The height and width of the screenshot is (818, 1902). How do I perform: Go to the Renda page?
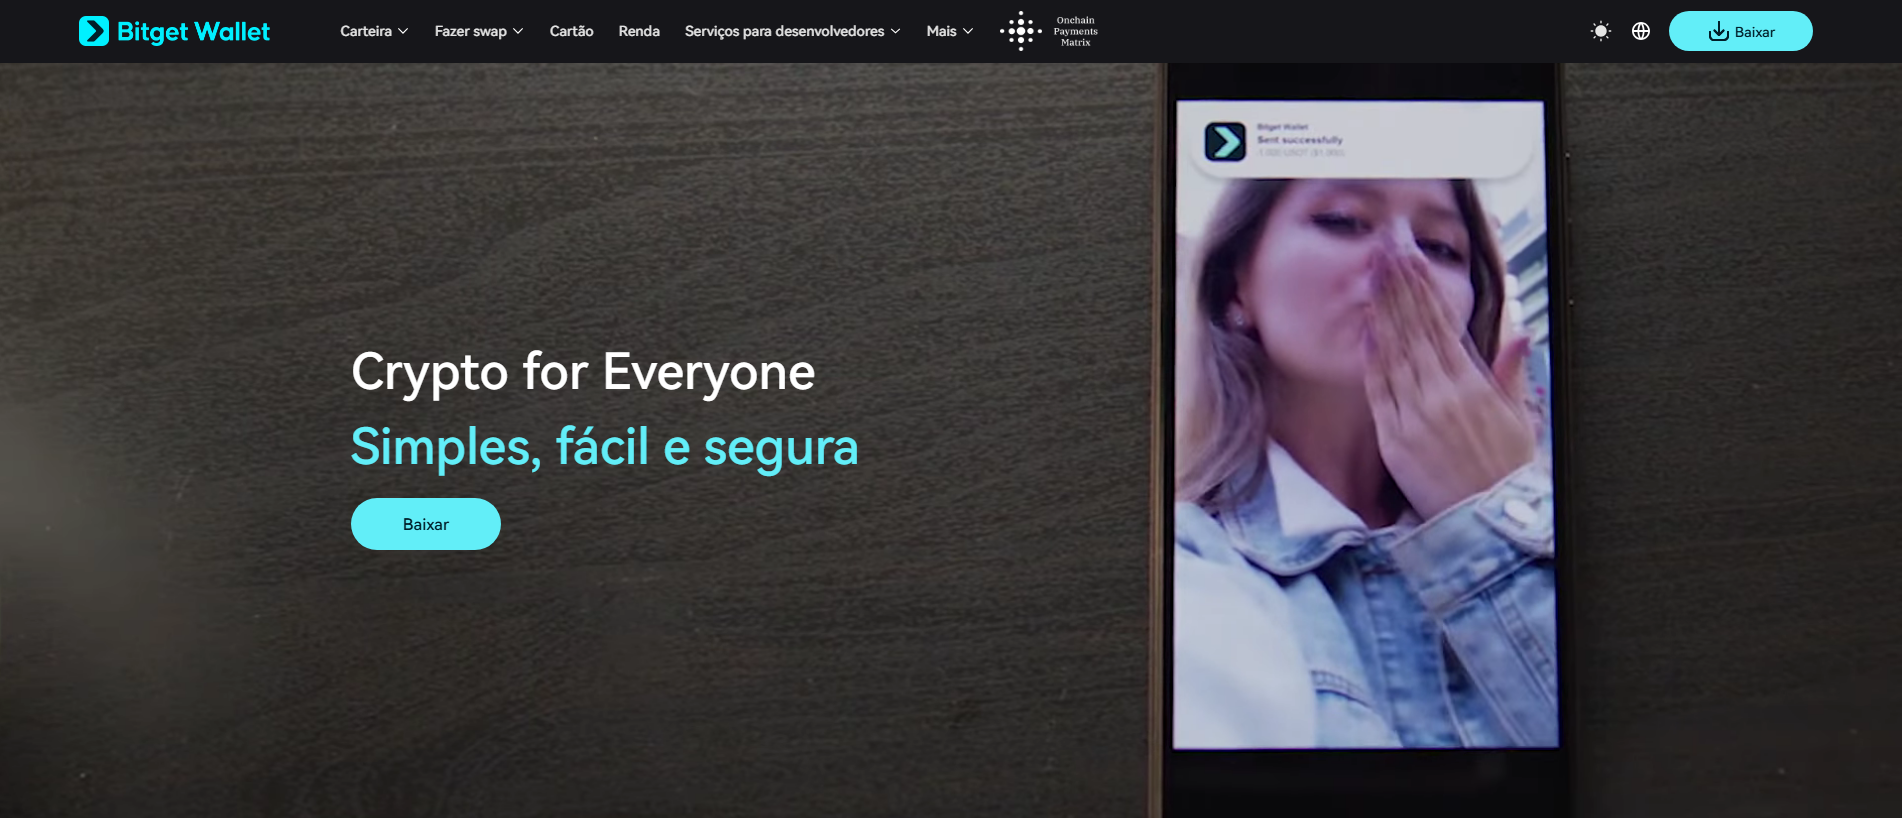(x=639, y=31)
